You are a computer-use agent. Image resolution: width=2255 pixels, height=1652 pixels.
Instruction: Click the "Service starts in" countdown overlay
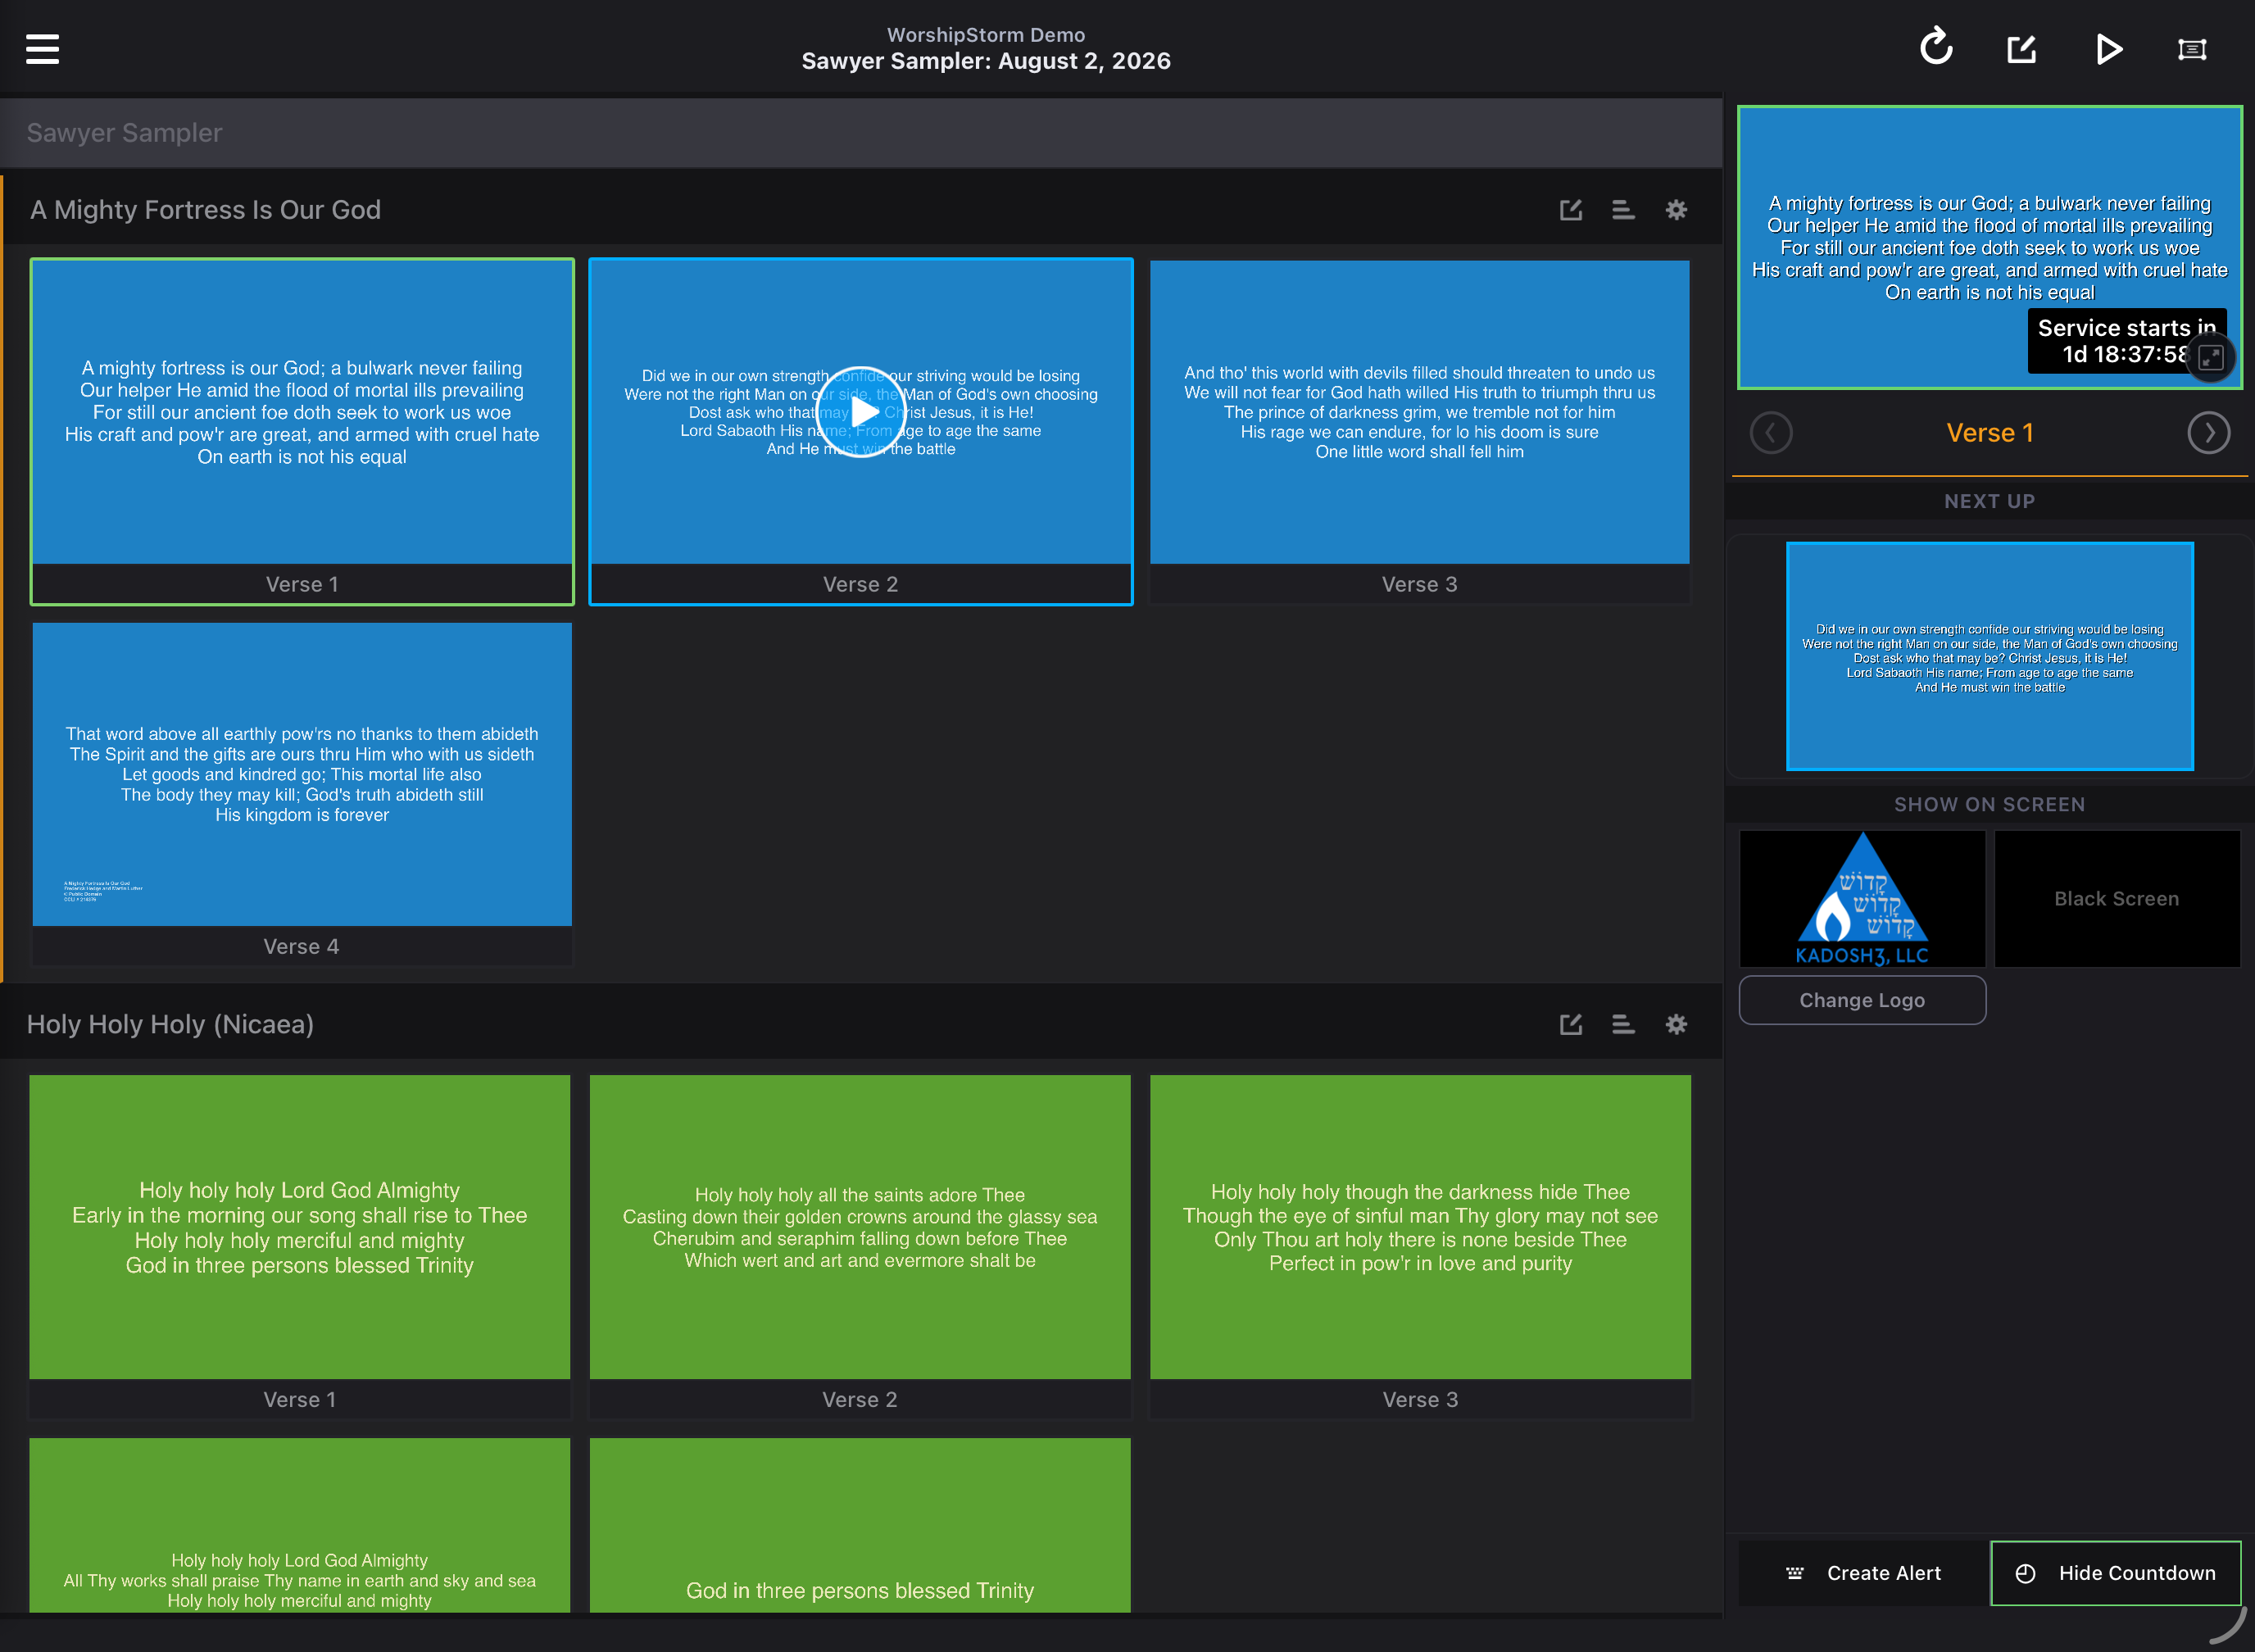pyautogui.click(x=2127, y=341)
